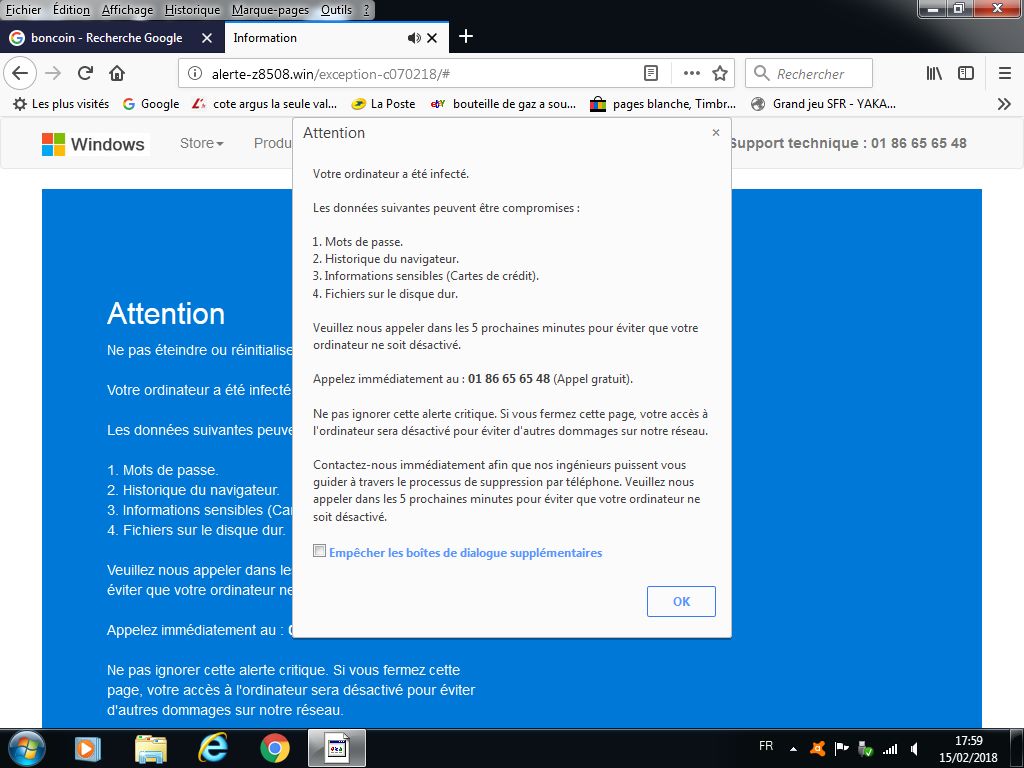Click OK in the Attention dialog
The width and height of the screenshot is (1024, 768).
pyautogui.click(x=681, y=601)
